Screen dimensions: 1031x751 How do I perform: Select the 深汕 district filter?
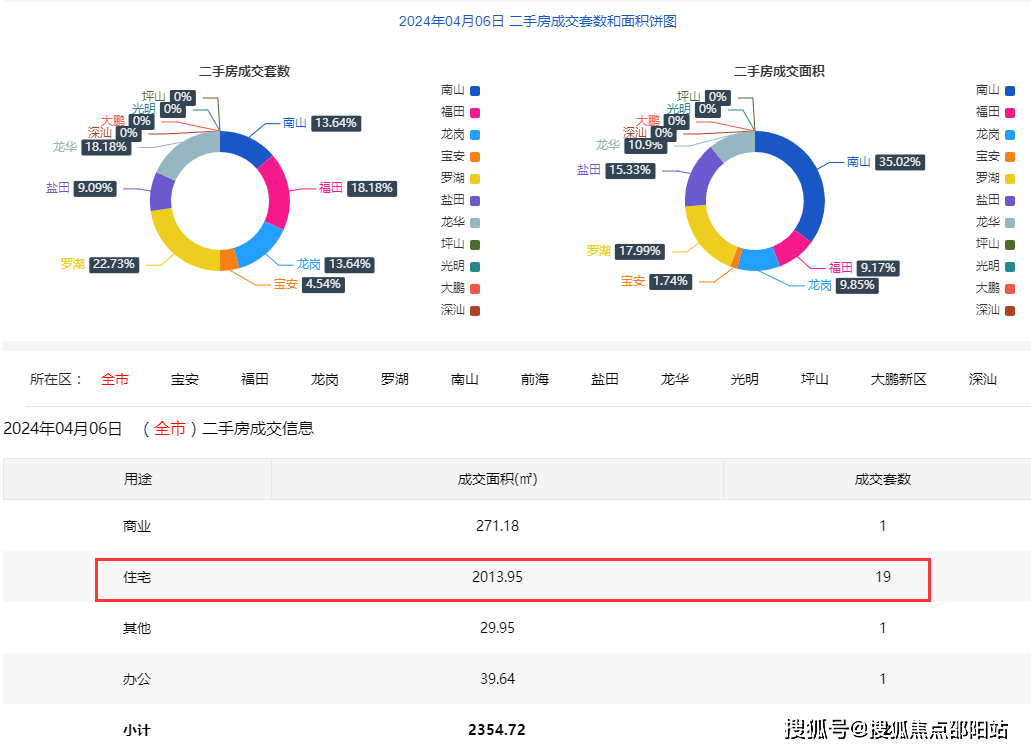[983, 379]
